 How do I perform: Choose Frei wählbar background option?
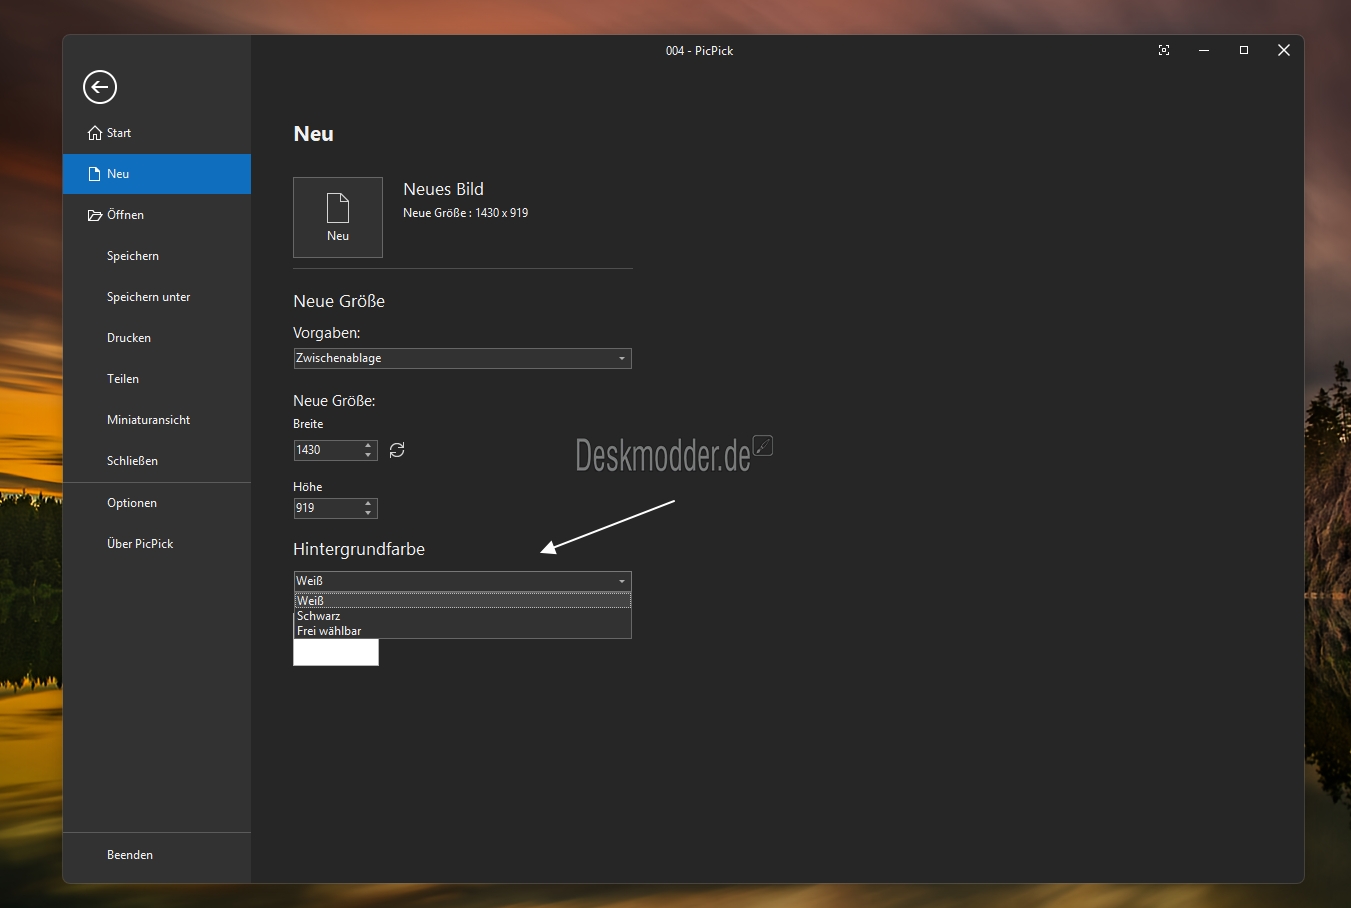[x=462, y=631]
